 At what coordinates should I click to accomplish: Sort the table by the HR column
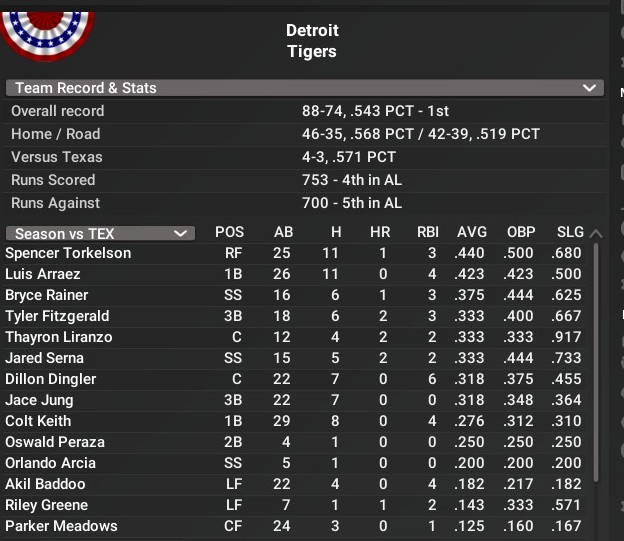(380, 232)
